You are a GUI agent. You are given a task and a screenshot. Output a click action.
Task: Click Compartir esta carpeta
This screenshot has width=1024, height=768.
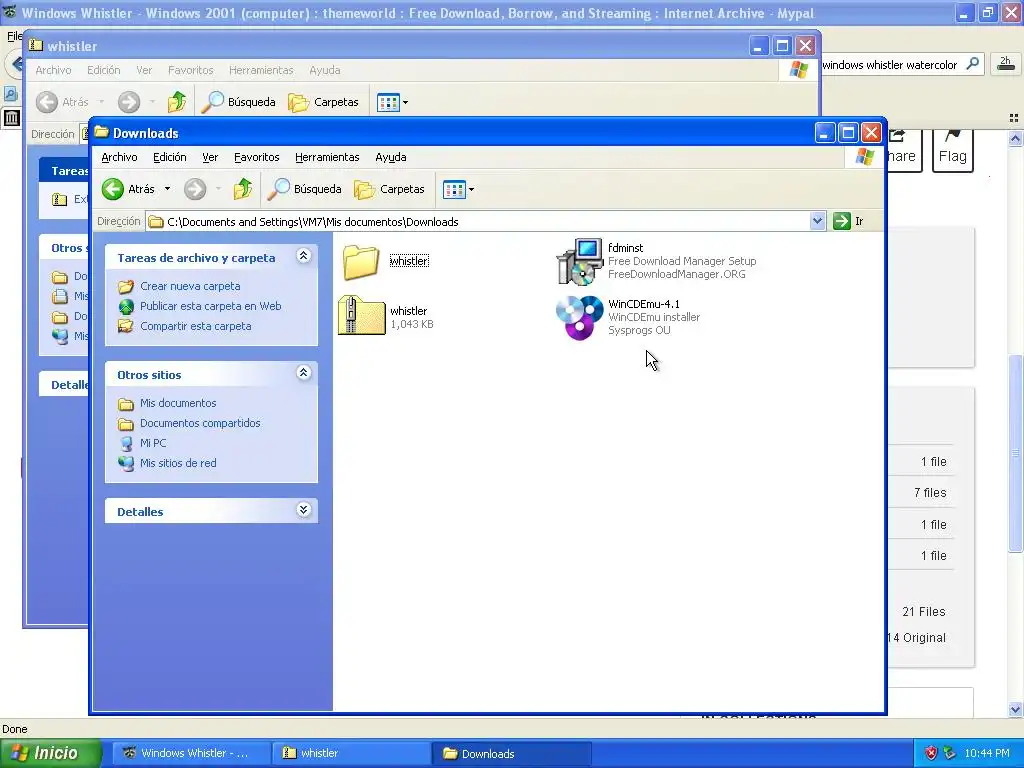(x=195, y=326)
